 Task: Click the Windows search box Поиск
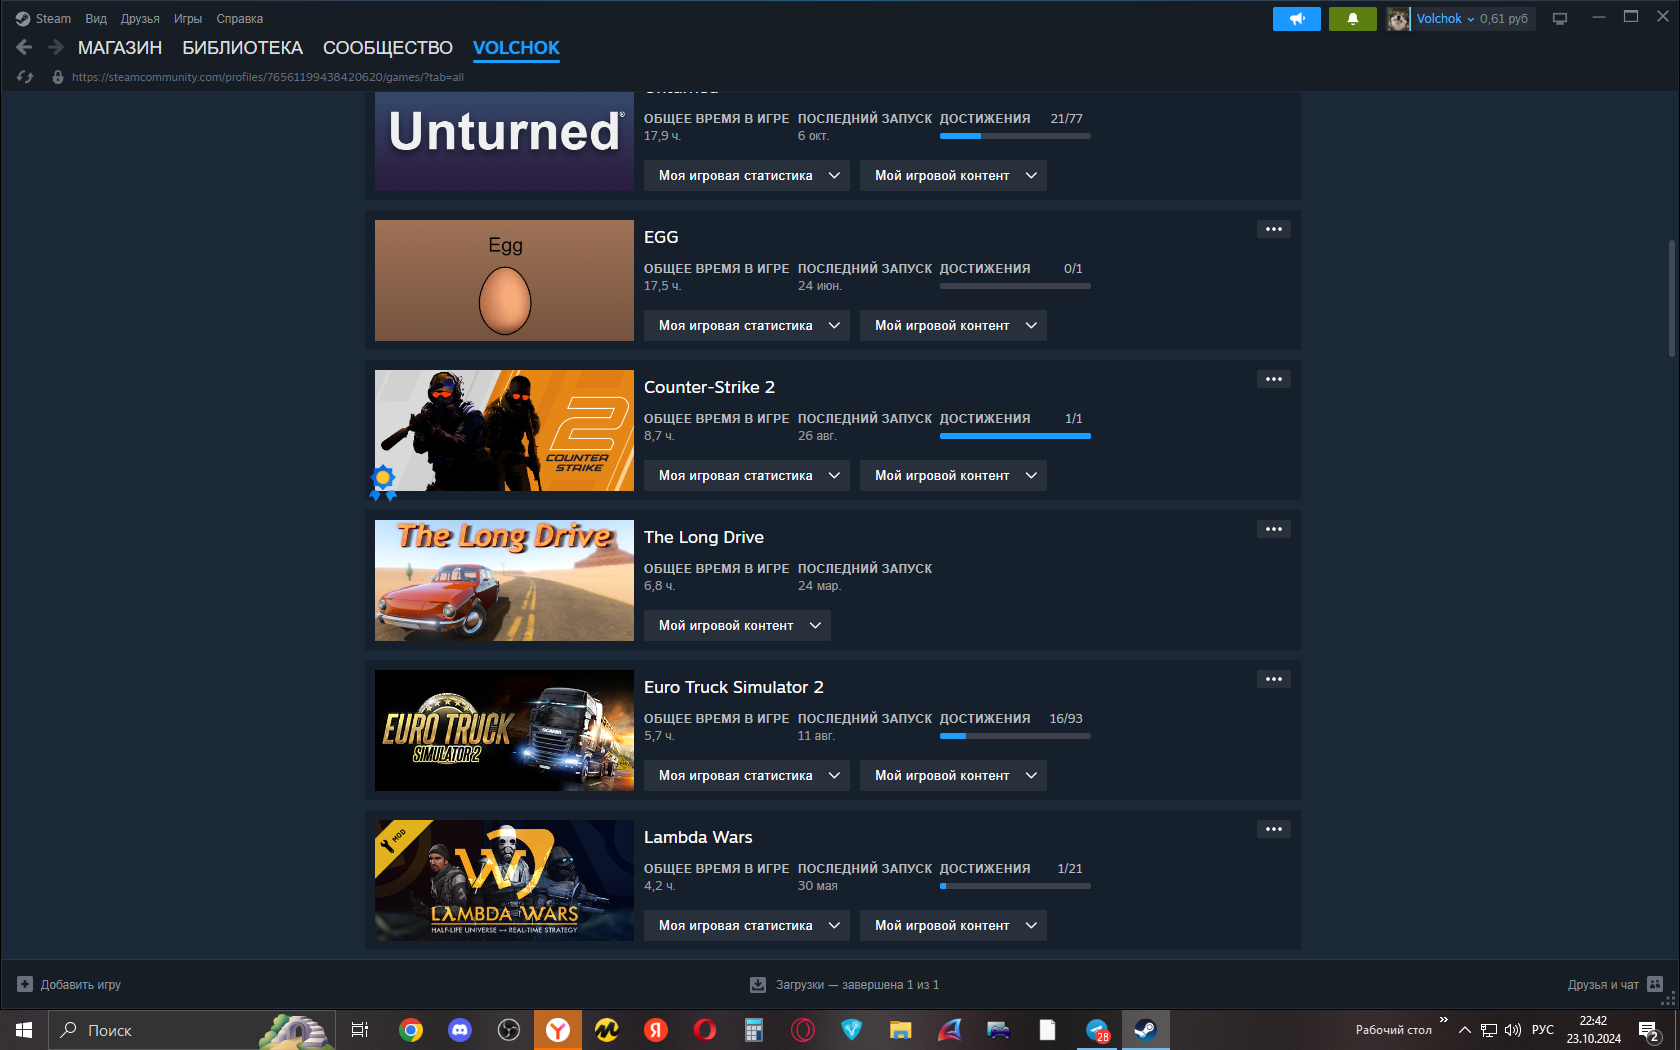tap(193, 1030)
